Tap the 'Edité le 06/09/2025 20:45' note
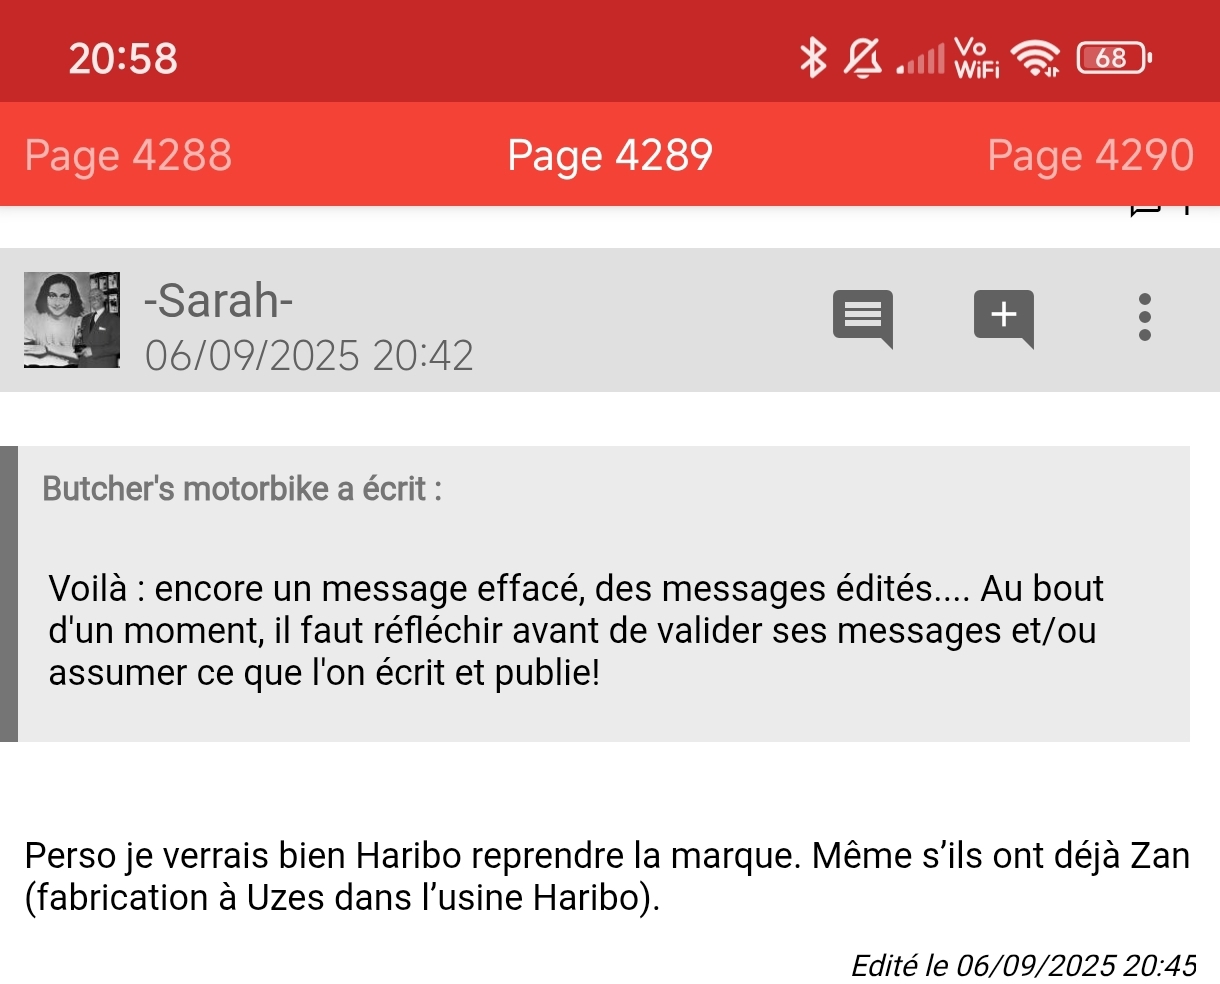The width and height of the screenshot is (1220, 984). (1023, 965)
